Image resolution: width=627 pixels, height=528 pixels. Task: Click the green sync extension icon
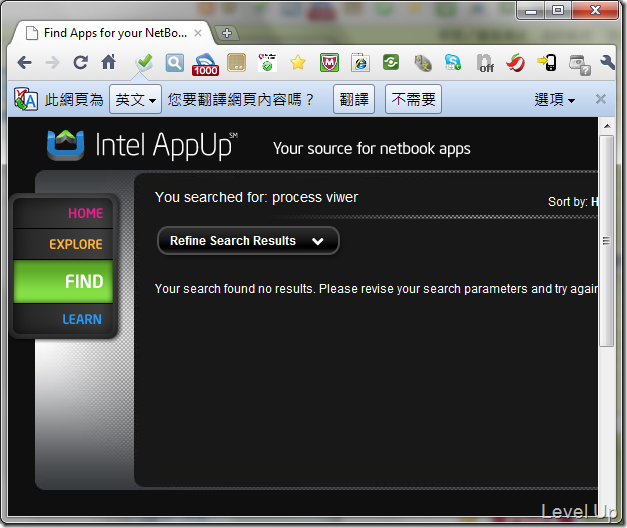[x=391, y=62]
